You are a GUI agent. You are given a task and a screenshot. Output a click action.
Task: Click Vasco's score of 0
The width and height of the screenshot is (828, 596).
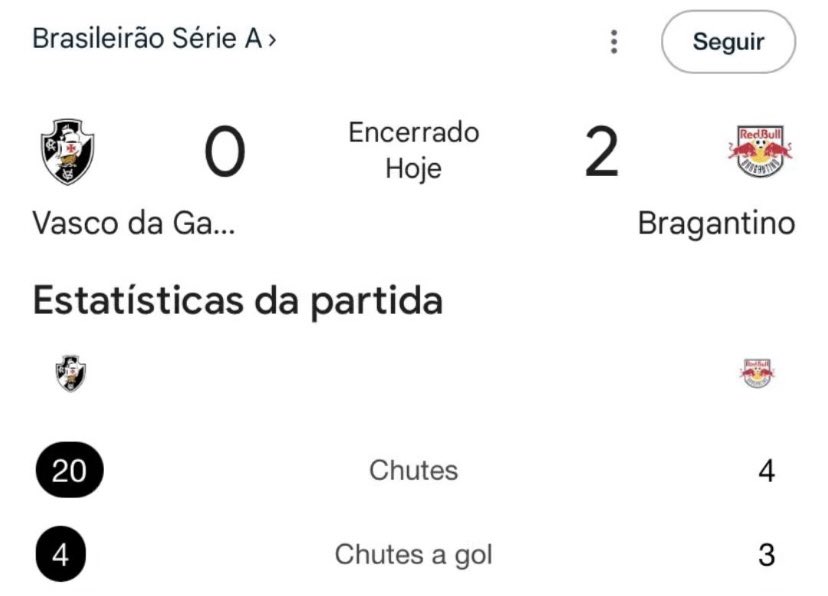[x=225, y=153]
